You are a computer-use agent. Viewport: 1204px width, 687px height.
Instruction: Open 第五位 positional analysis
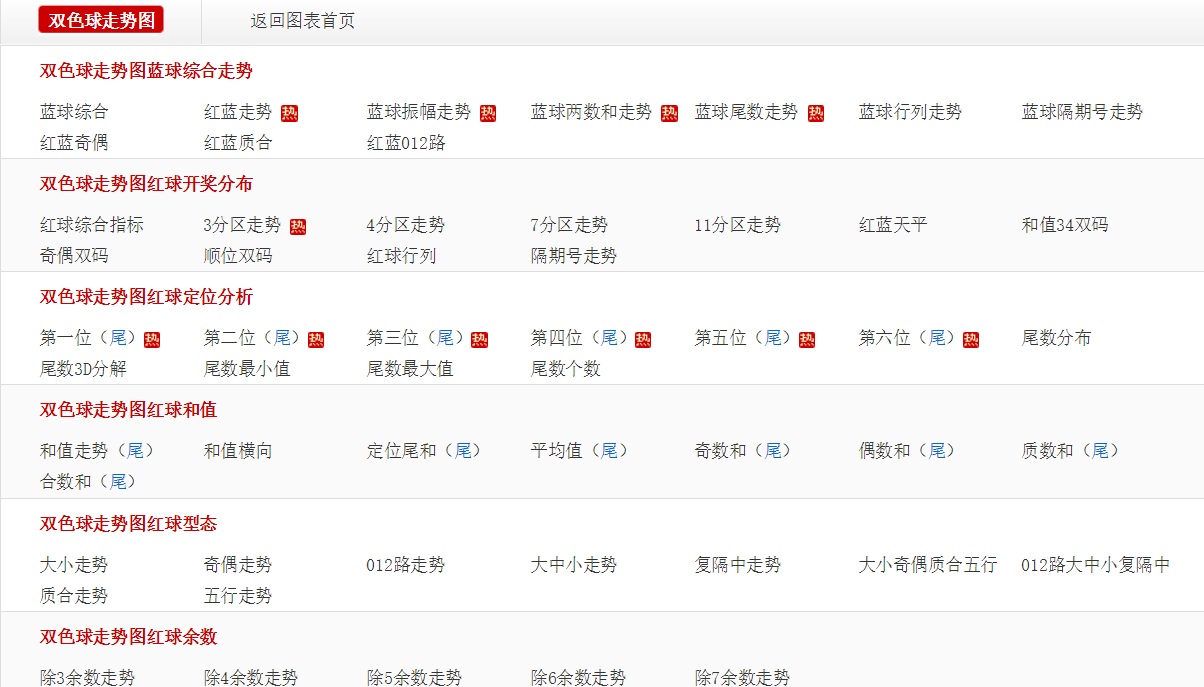[x=721, y=338]
